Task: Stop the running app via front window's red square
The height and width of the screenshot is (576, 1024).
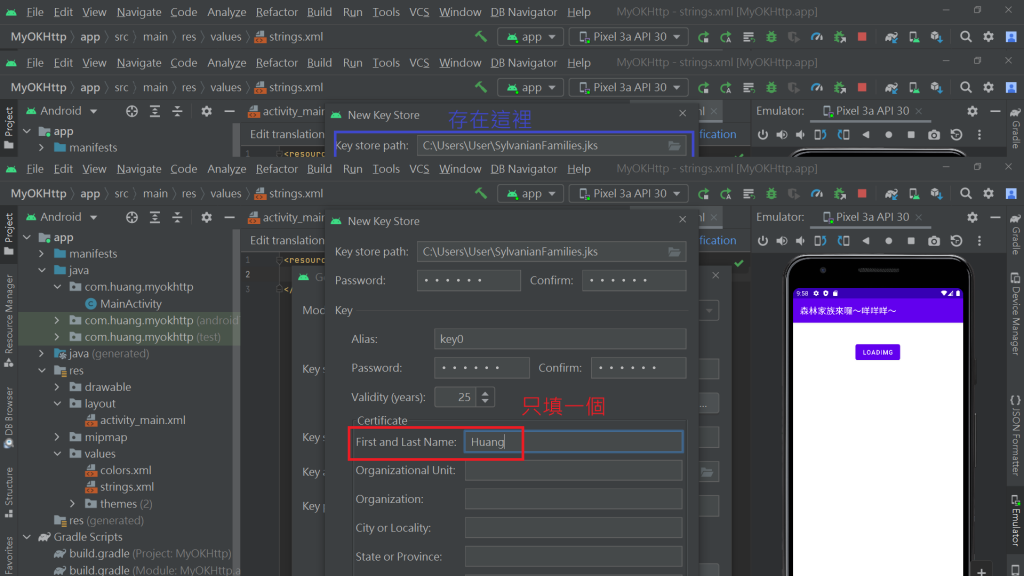Action: [862, 193]
